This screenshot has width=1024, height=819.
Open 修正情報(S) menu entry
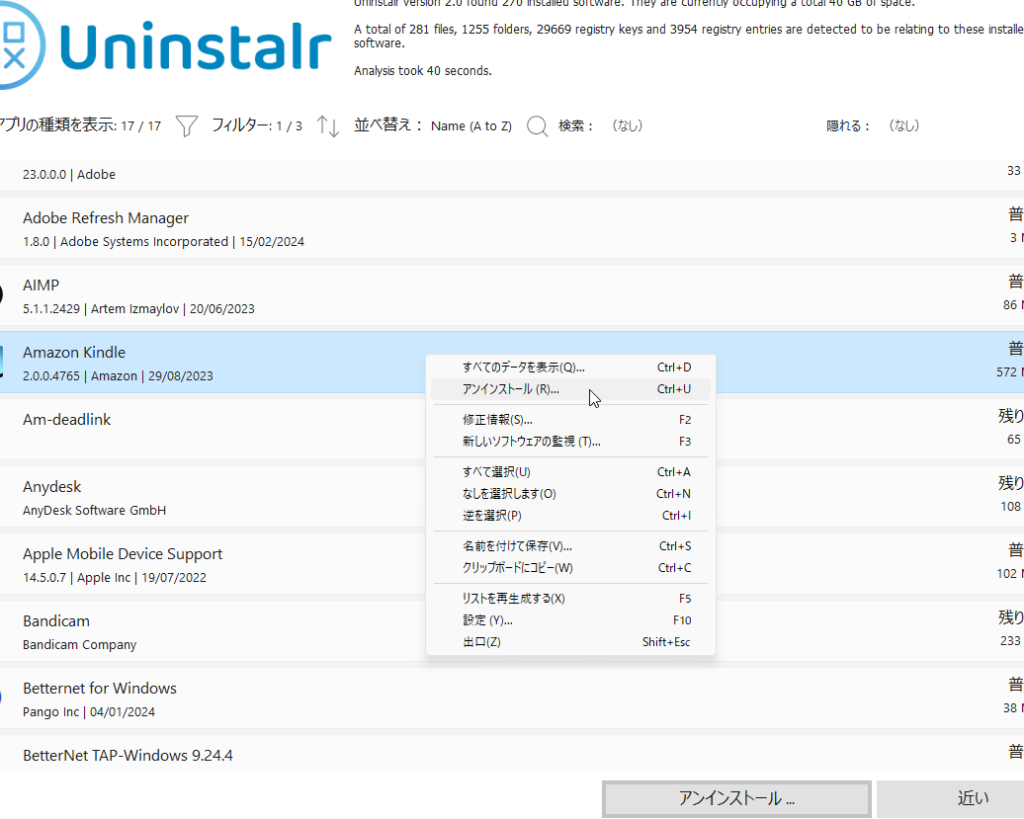click(570, 420)
